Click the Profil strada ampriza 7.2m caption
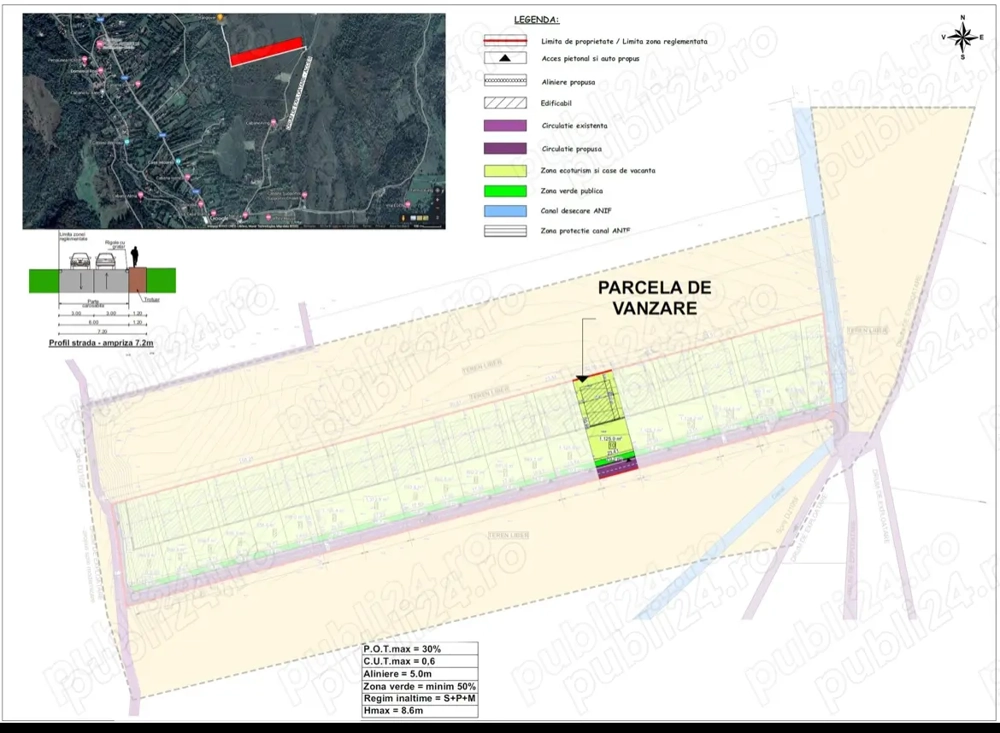Image resolution: width=1000 pixels, height=733 pixels. (99, 341)
